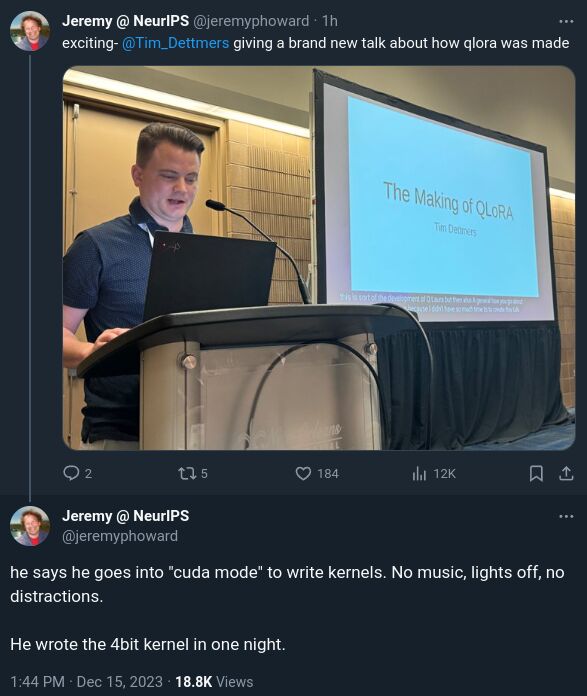Viewport: 587px width, 696px height.
Task: Click Jeremy's avatar on the reply tweet
Action: (30, 526)
